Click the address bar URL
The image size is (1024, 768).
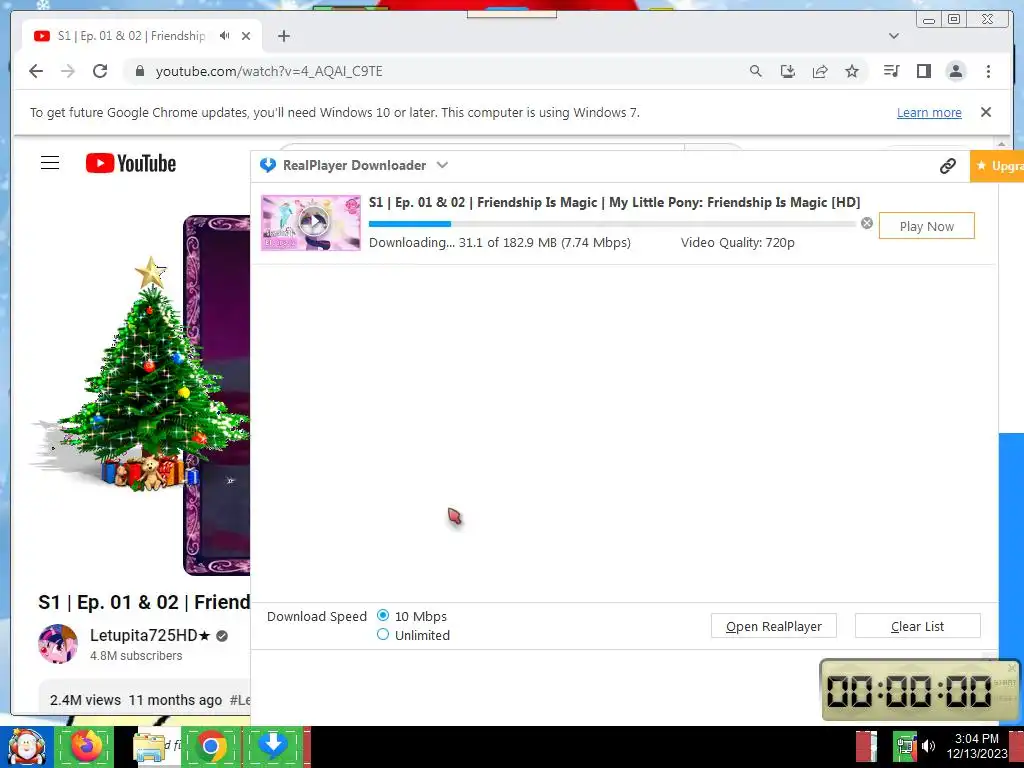[x=269, y=71]
